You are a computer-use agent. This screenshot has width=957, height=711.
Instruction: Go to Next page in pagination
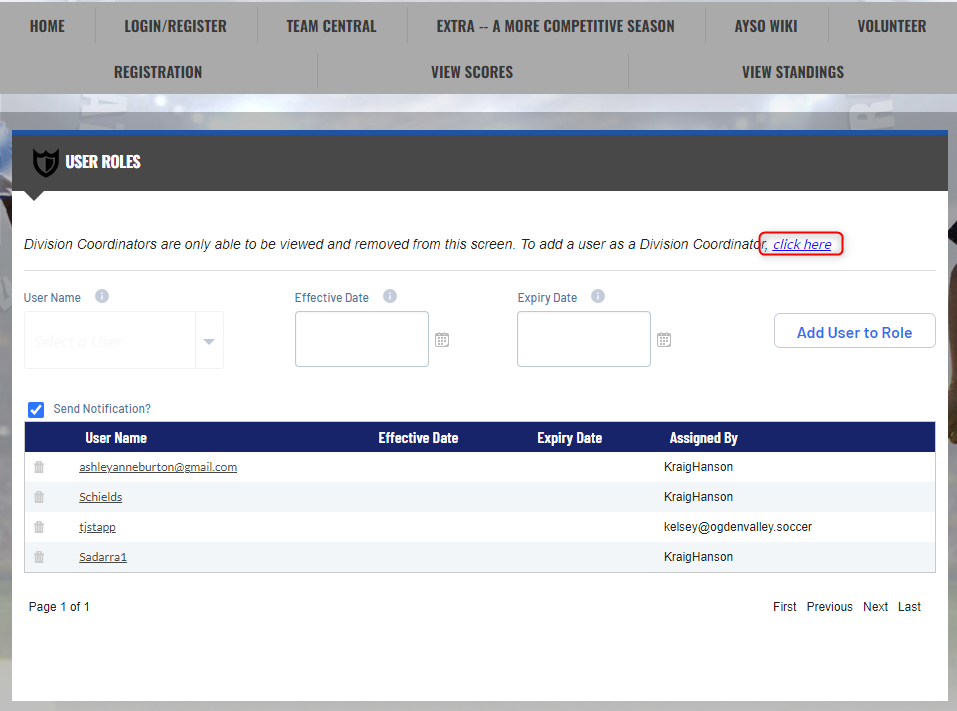(875, 607)
